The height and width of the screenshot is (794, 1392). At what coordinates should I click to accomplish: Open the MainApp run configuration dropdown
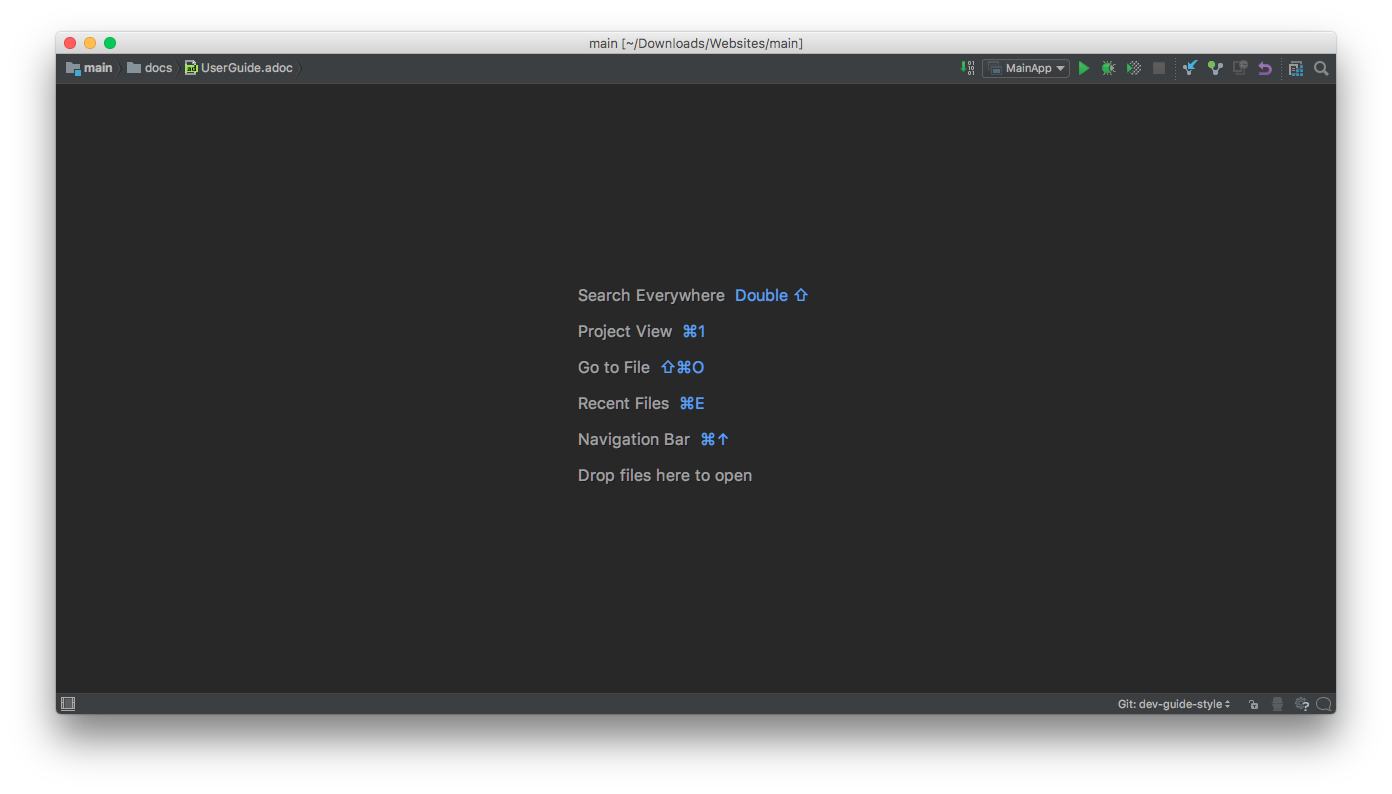point(1026,68)
